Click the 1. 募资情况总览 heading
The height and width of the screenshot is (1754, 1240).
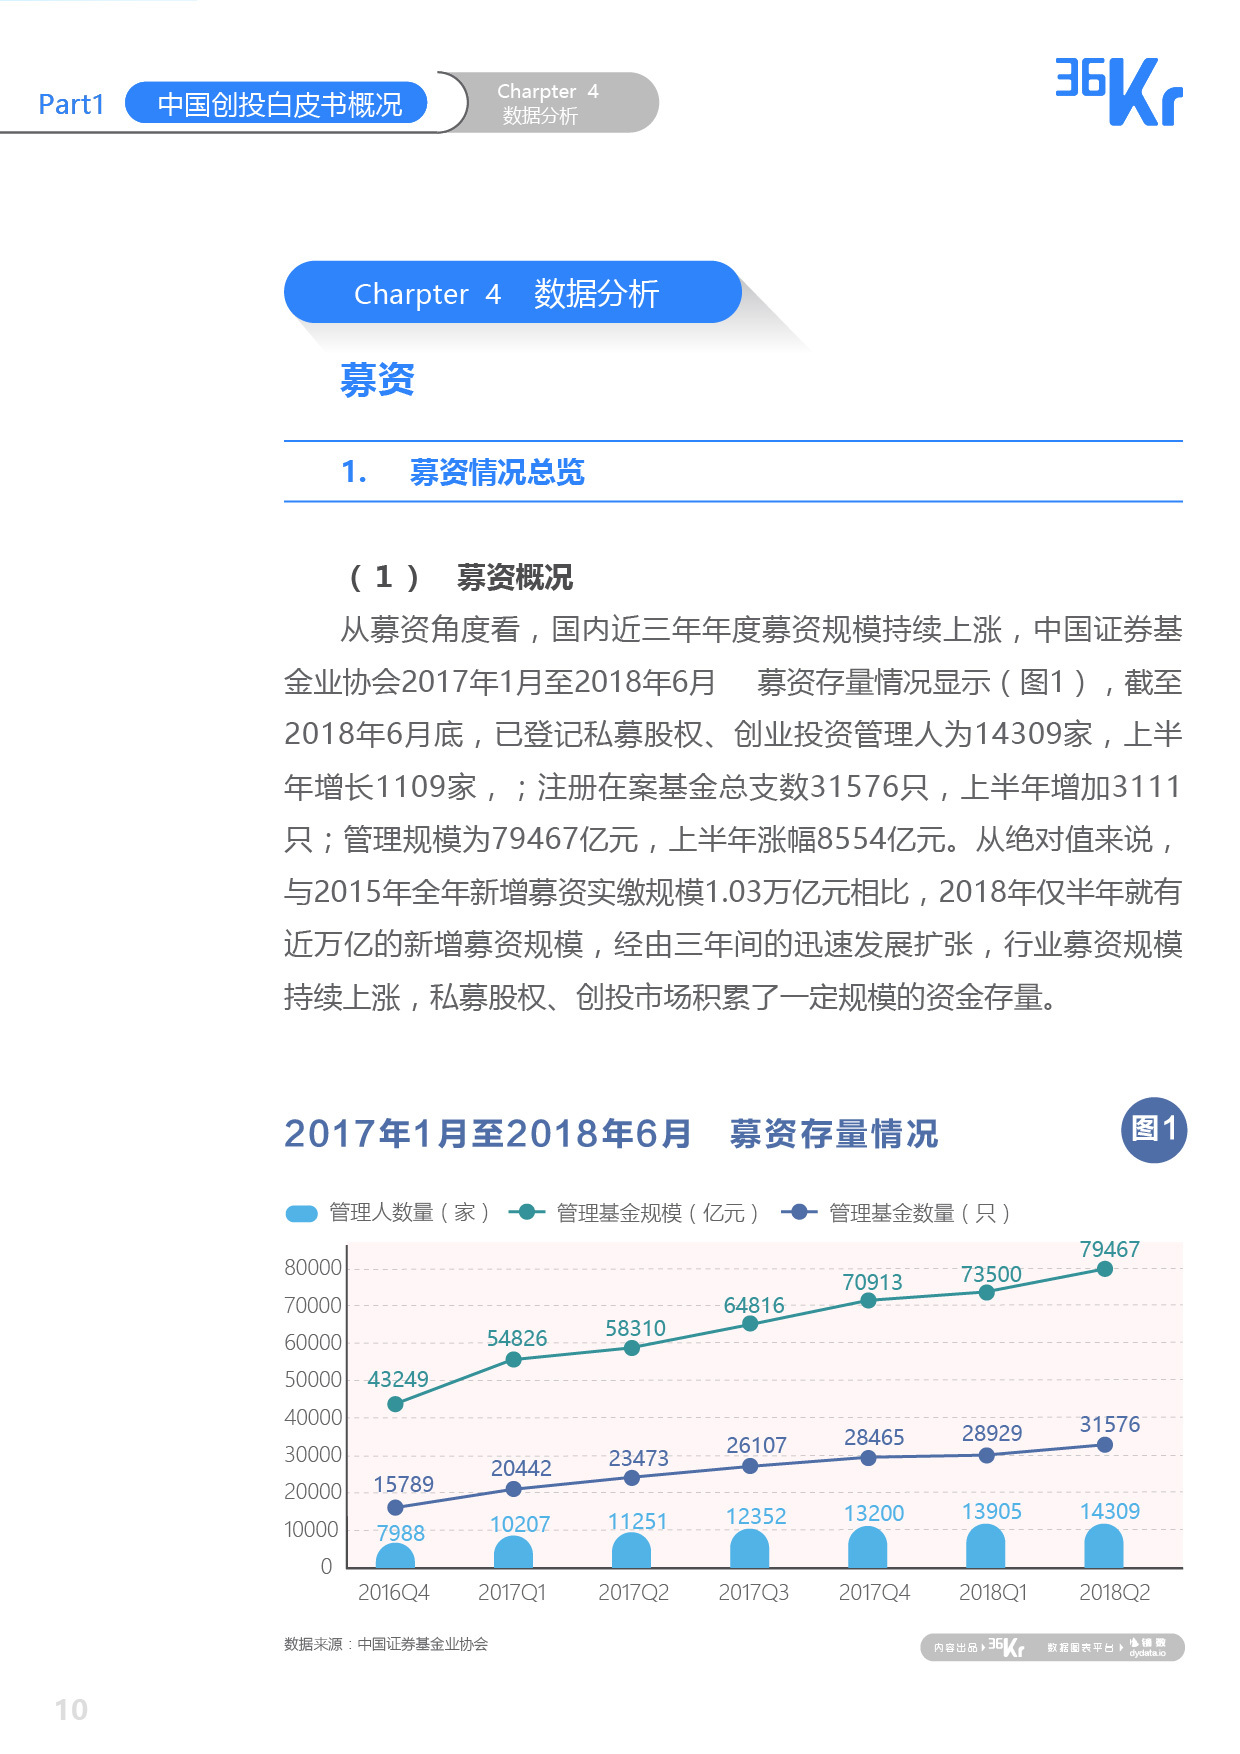(x=463, y=471)
